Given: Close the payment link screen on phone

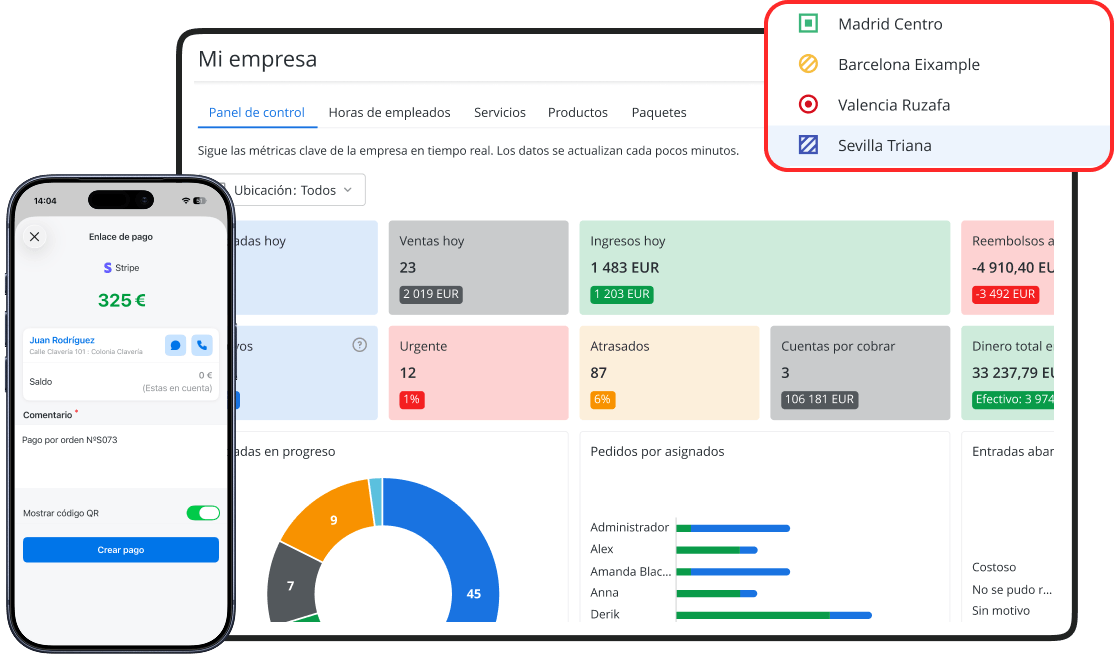Looking at the screenshot, I should 34,237.
